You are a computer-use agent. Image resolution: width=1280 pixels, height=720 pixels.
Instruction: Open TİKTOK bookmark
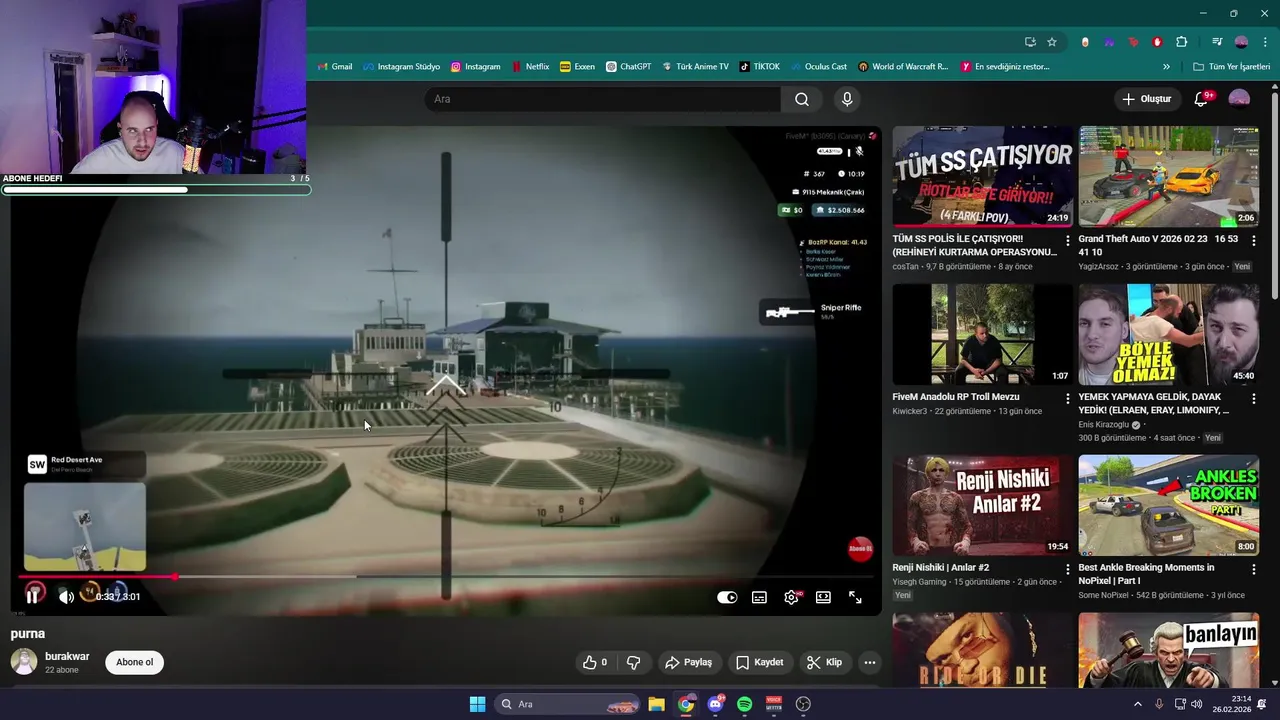point(759,67)
